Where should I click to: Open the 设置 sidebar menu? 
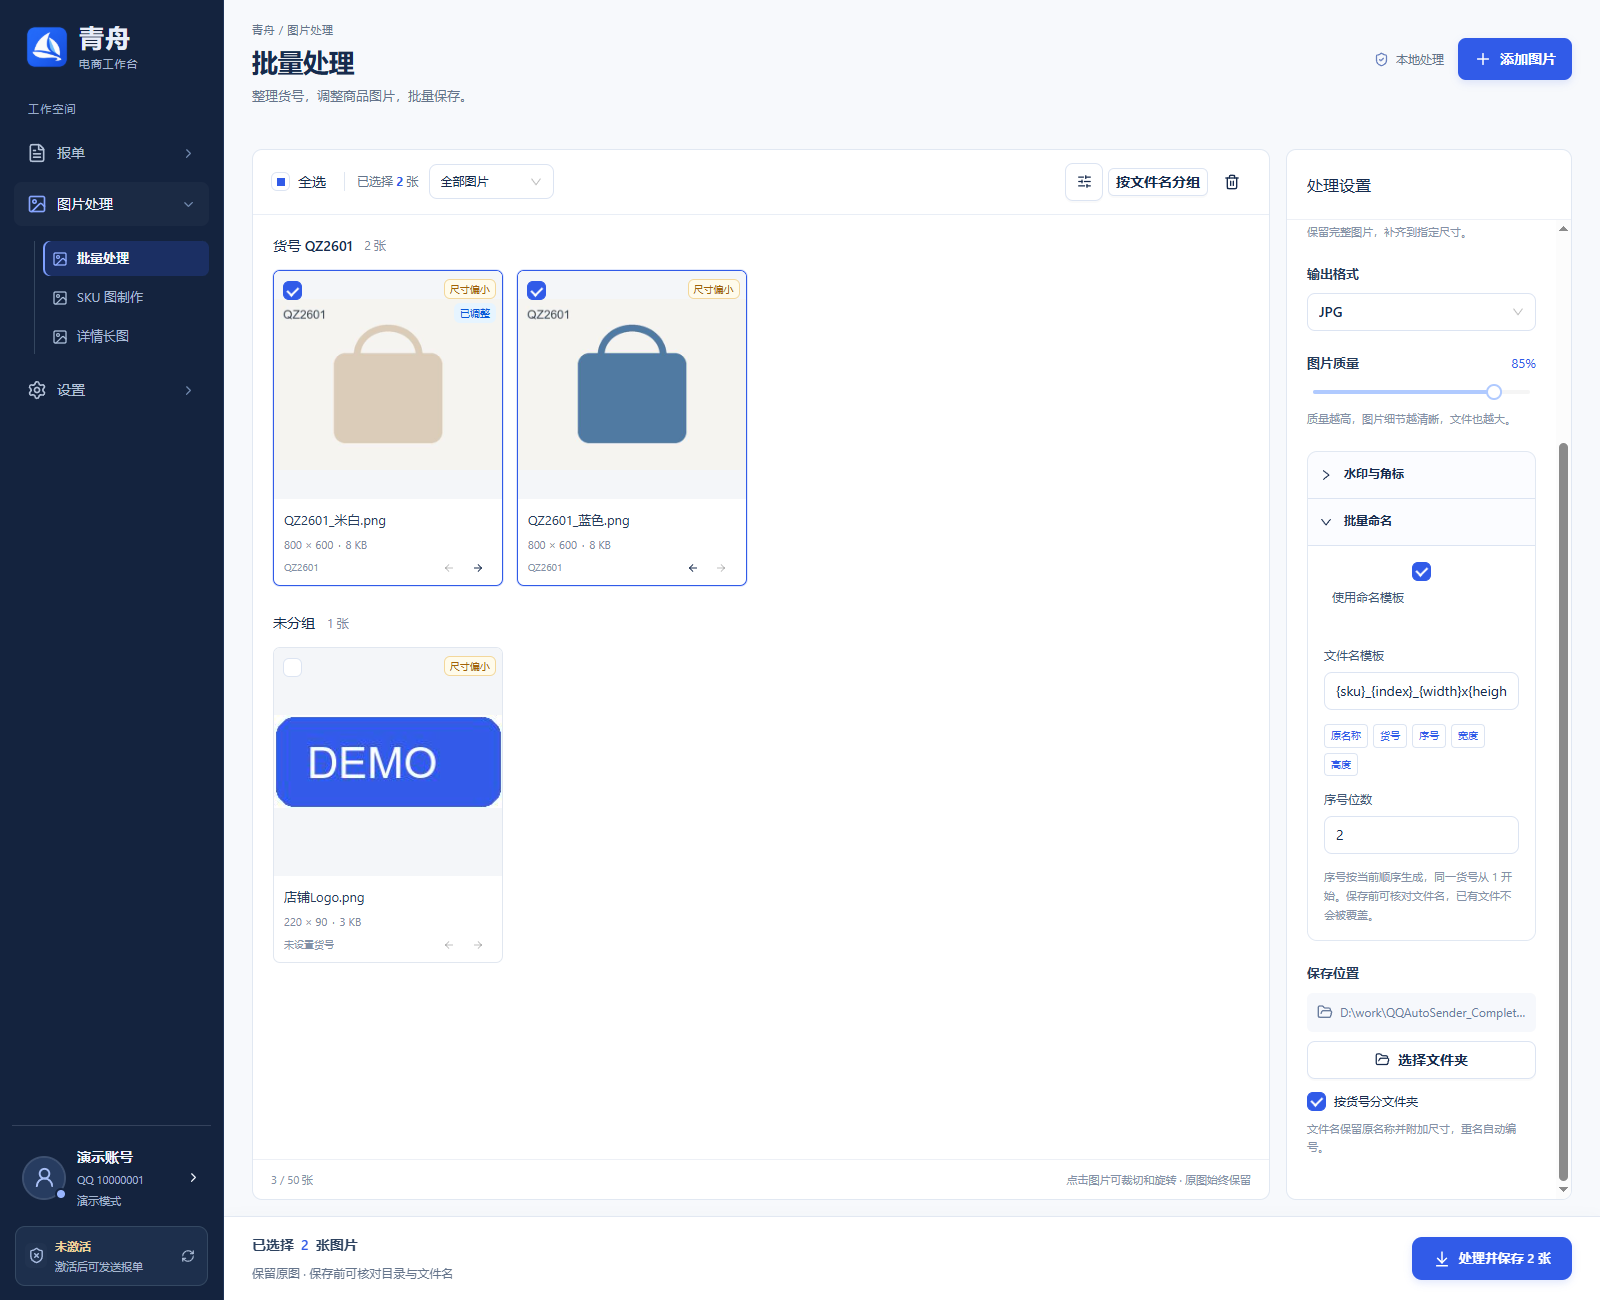111,390
